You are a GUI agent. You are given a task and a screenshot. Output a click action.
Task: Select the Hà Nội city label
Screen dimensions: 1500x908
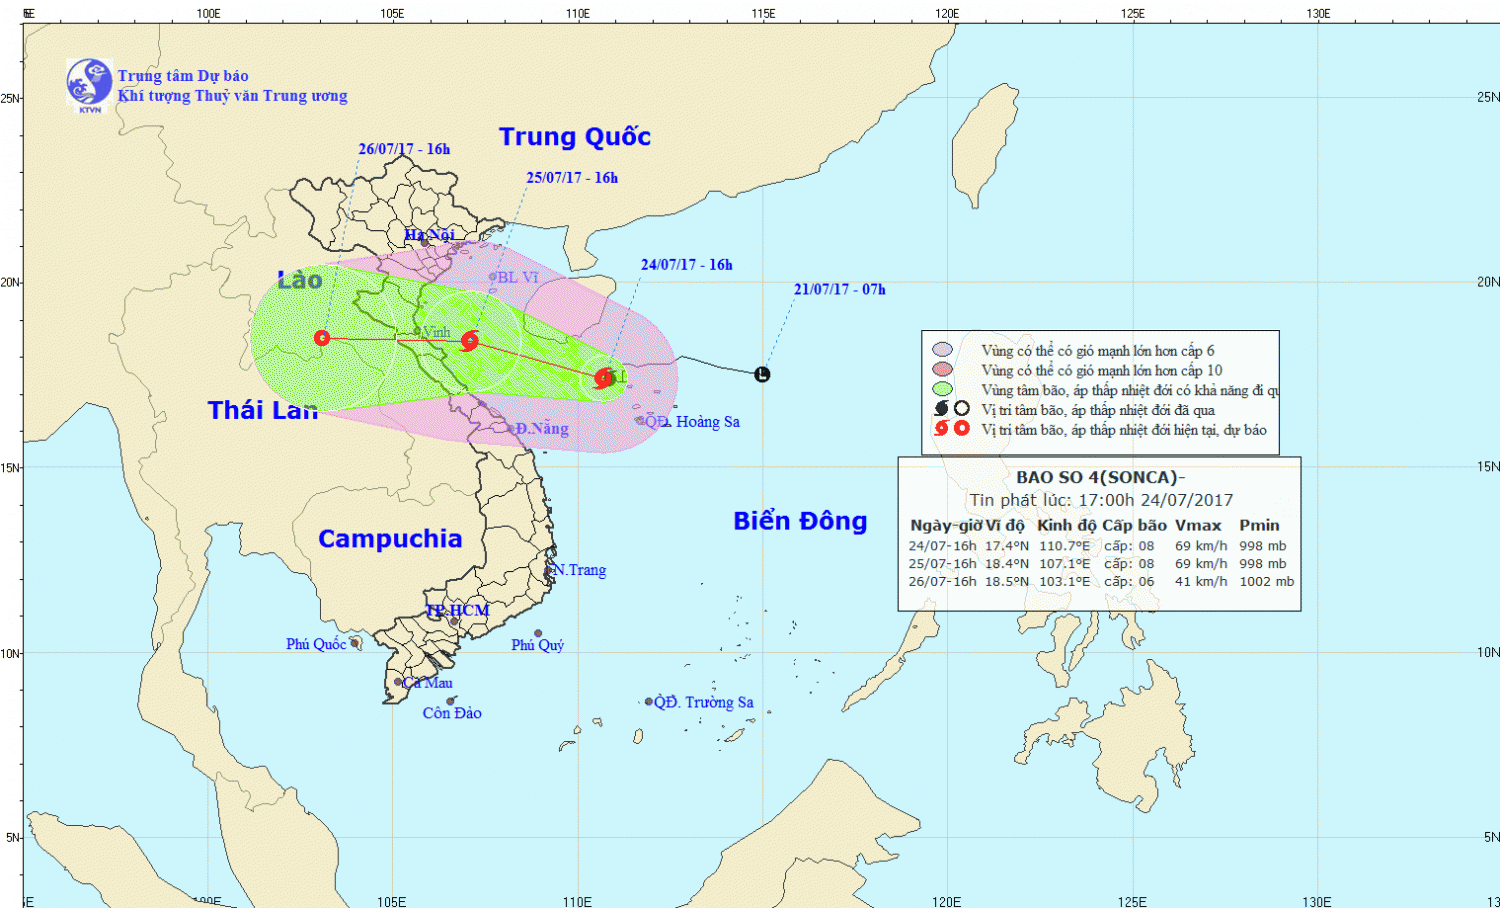[429, 235]
